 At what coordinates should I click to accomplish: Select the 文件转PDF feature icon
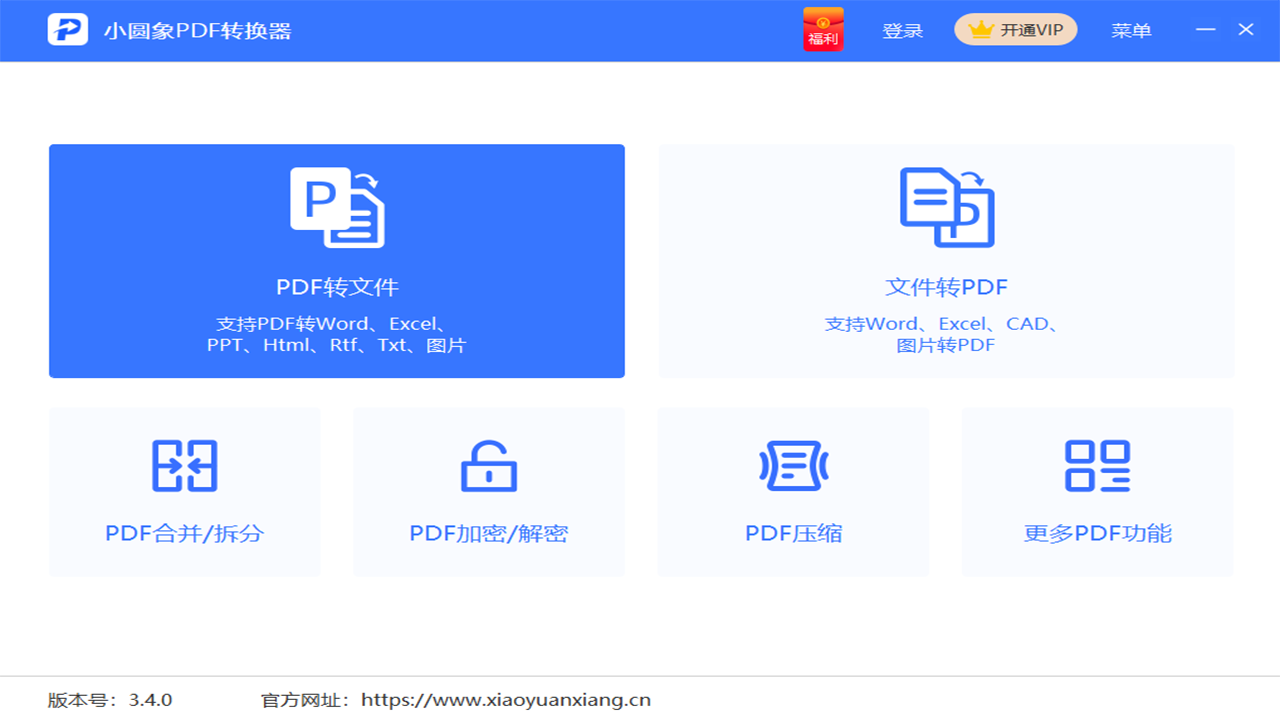tap(946, 207)
